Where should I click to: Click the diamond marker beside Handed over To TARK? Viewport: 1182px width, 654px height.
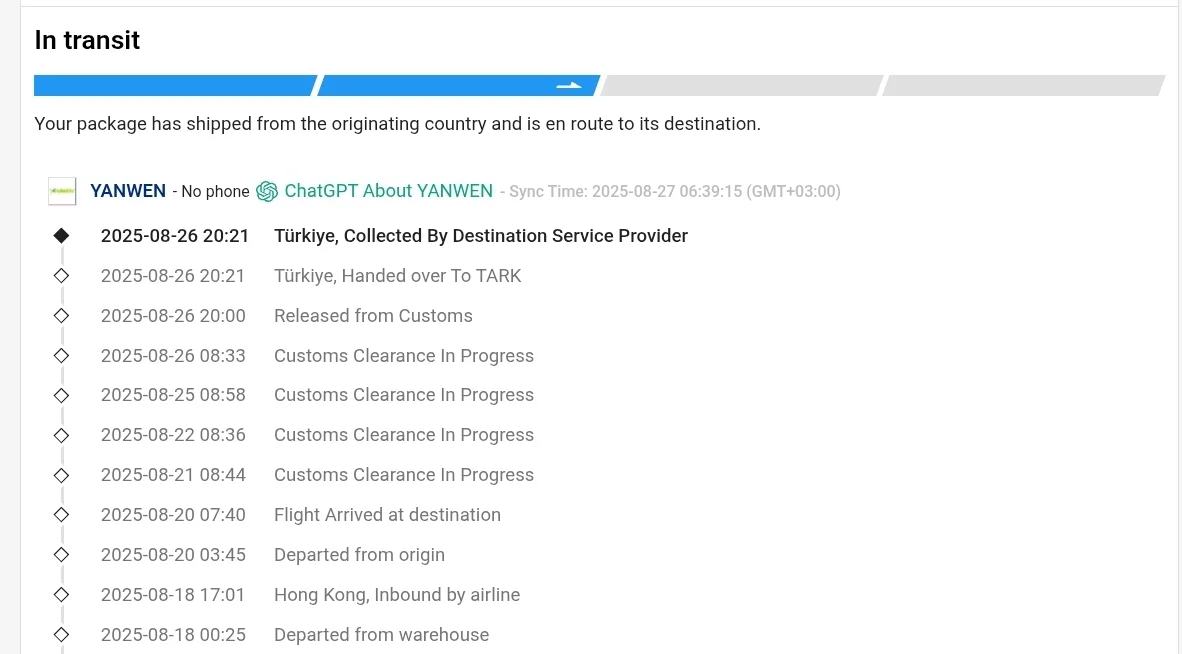pos(61,276)
